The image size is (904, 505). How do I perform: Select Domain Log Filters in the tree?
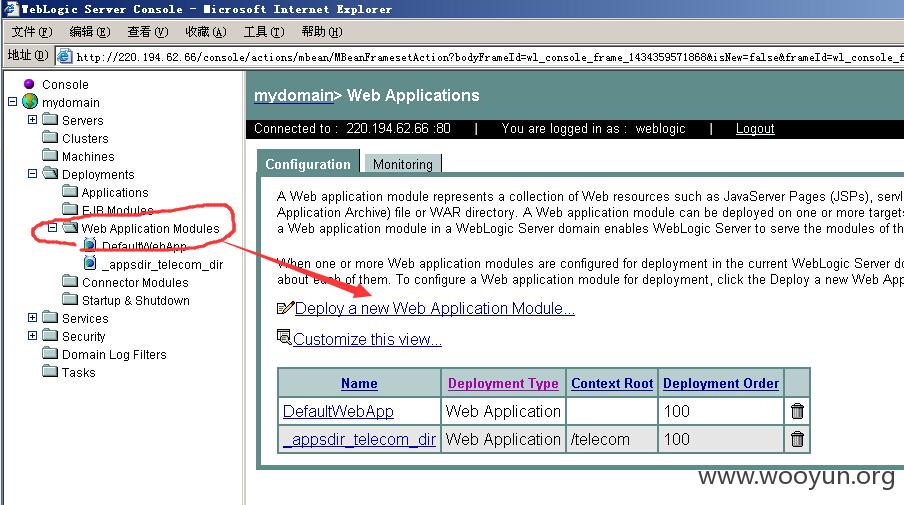click(114, 355)
